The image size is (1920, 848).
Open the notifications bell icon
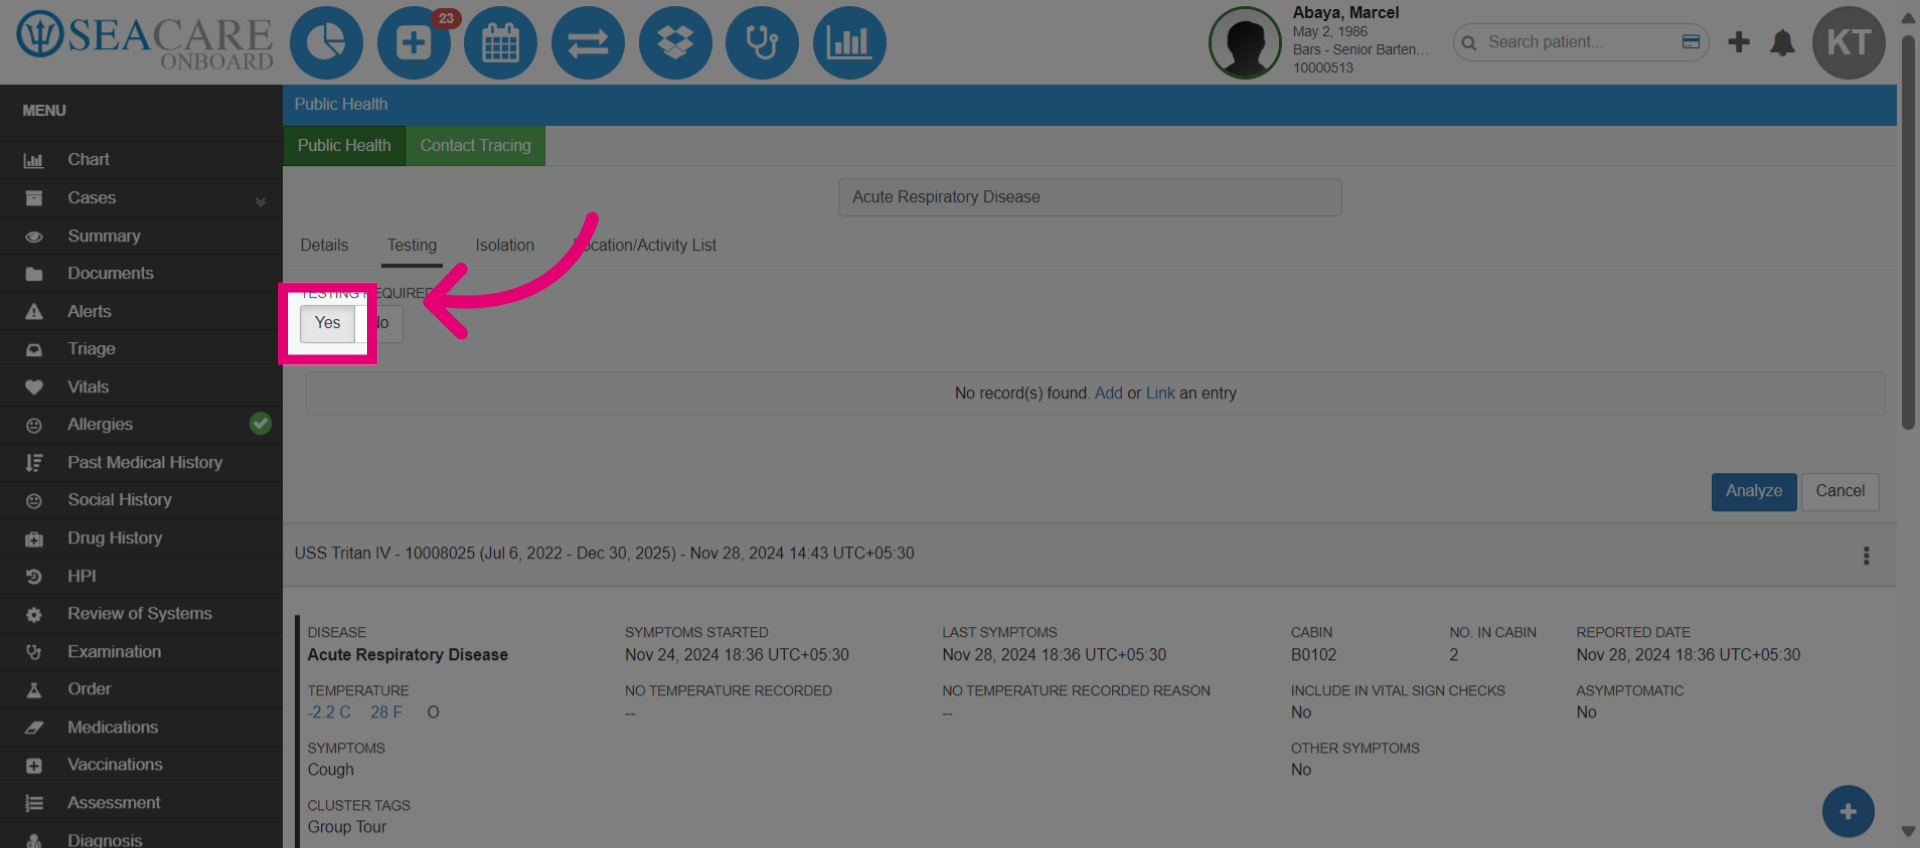click(x=1782, y=43)
